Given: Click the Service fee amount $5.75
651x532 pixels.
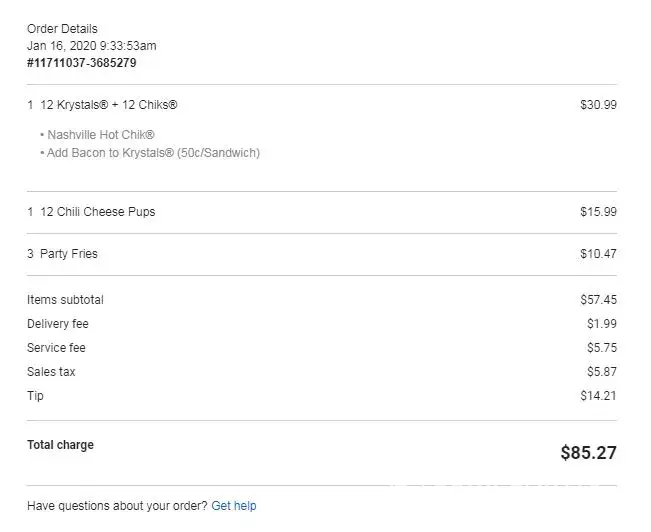Looking at the screenshot, I should tap(602, 348).
